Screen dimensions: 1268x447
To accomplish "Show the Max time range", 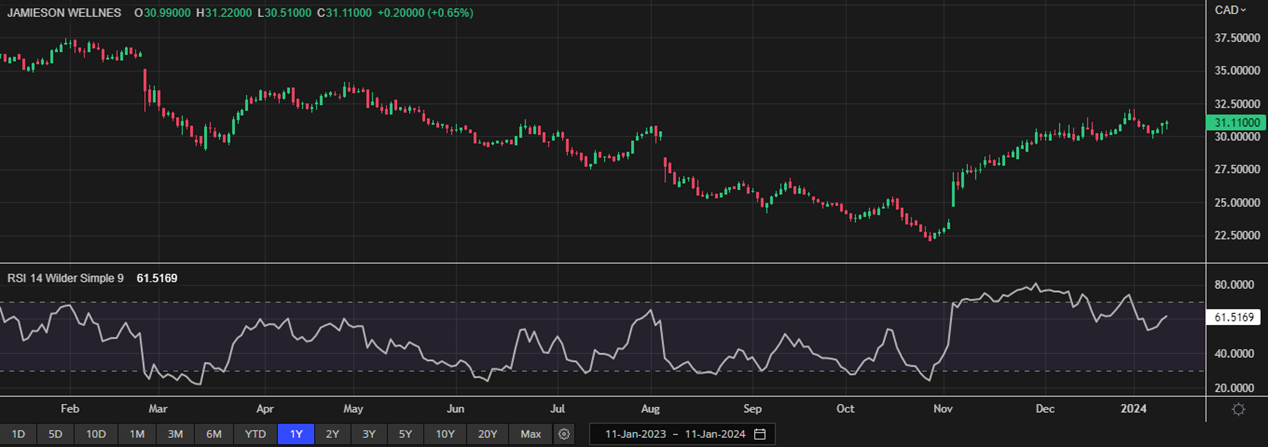I will 531,434.
